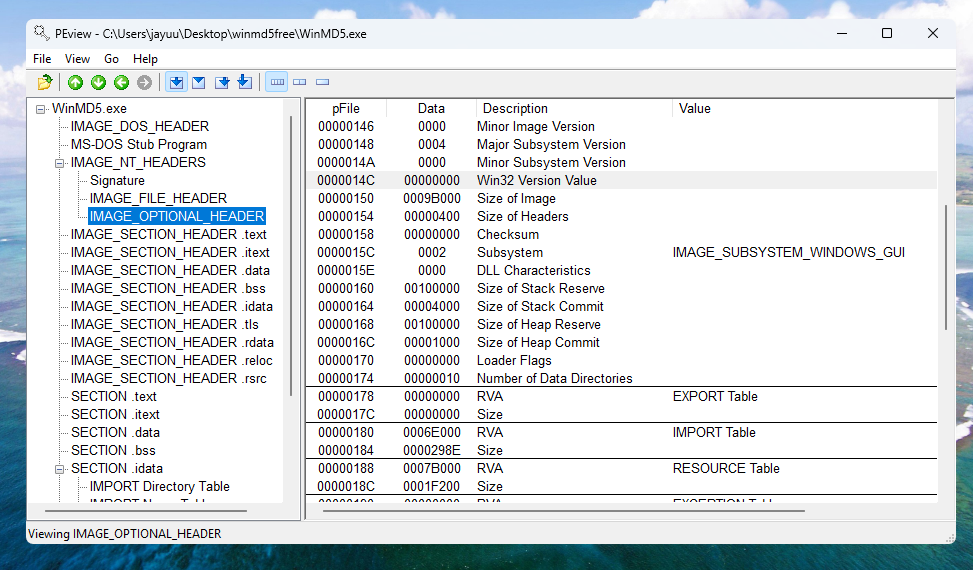Click the pFile column header
This screenshot has width=973, height=570.
coord(346,109)
